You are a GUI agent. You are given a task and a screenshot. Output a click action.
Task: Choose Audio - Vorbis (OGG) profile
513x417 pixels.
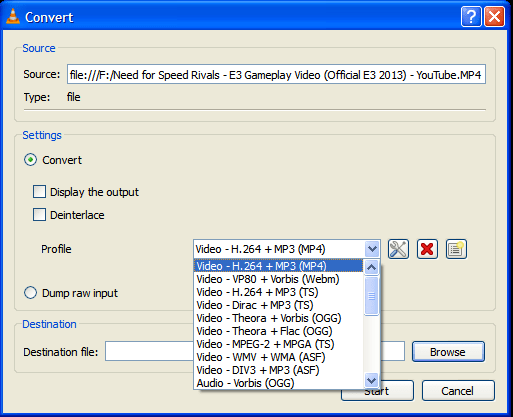[279, 383]
